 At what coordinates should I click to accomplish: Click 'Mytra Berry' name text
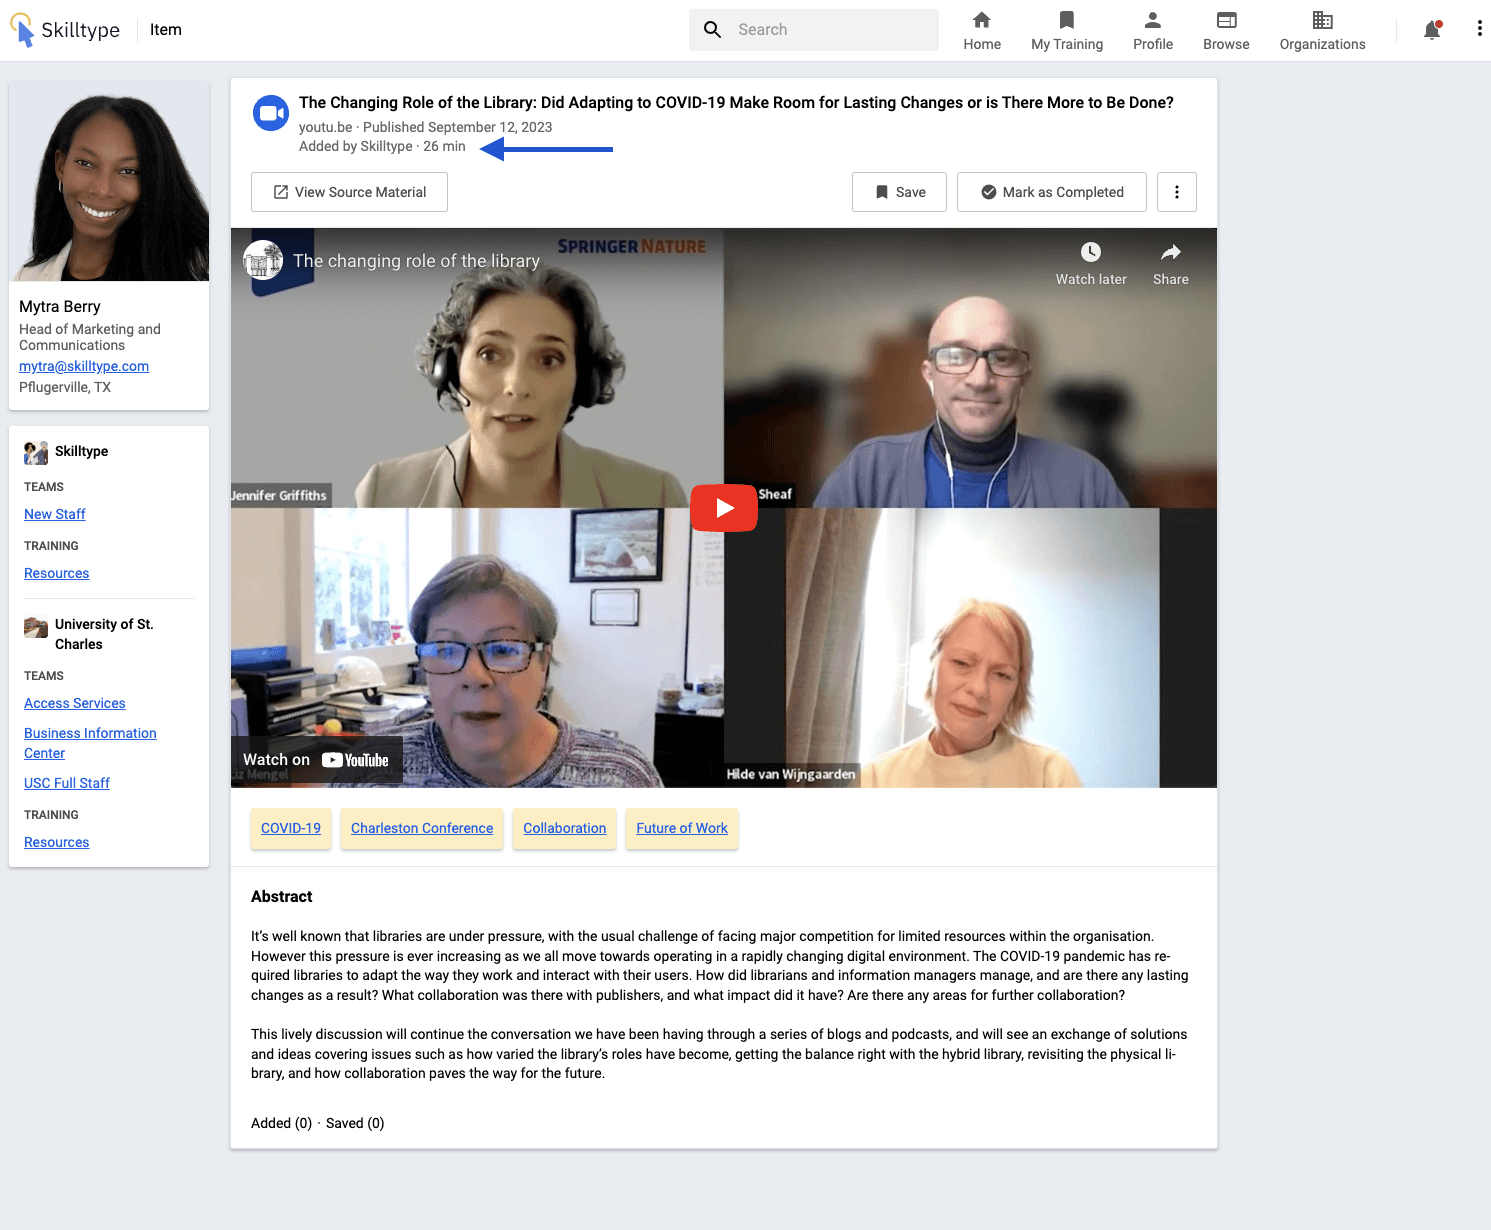point(60,306)
